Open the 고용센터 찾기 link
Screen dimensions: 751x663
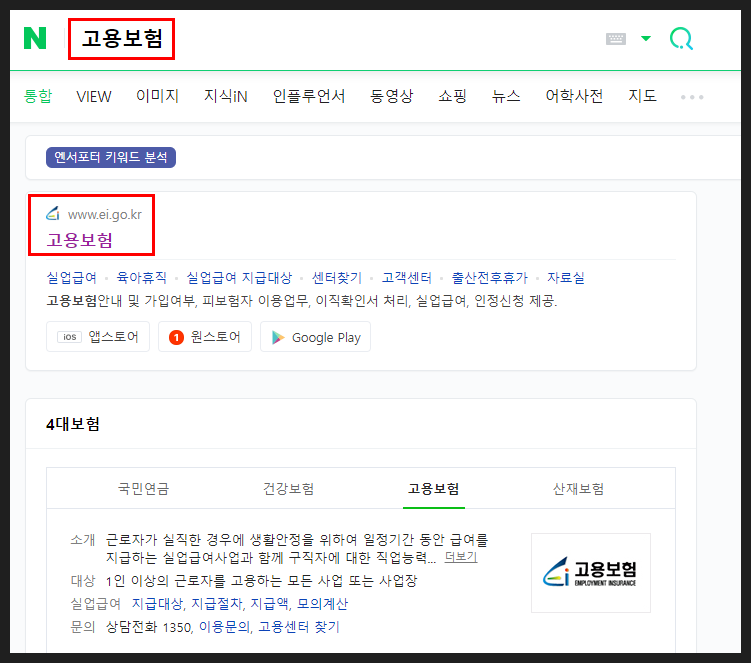click(x=299, y=627)
